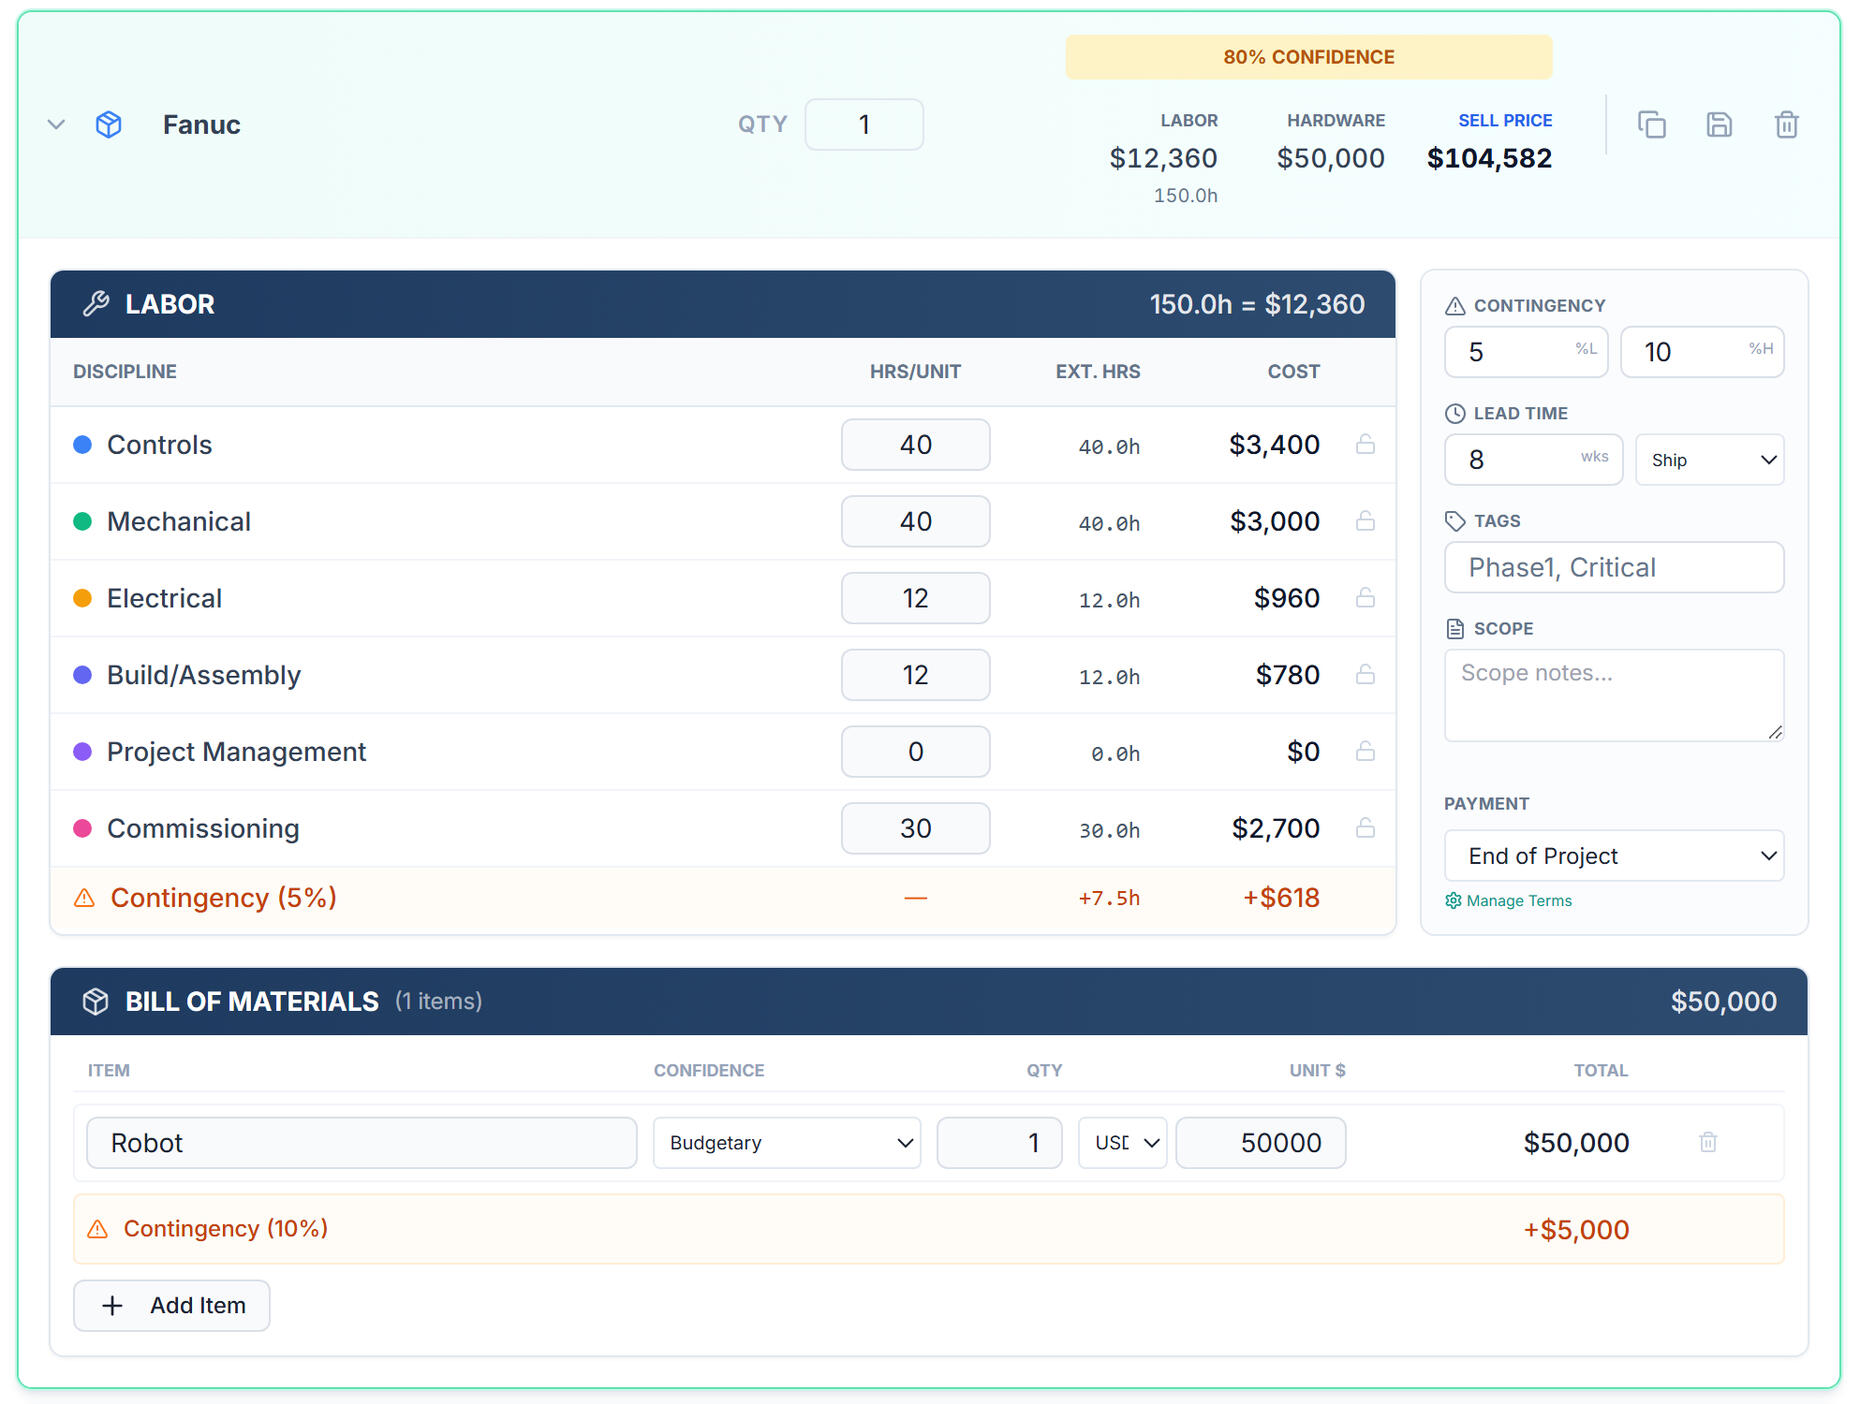Click the blue cube icon beside Fanuc
This screenshot has height=1404, width=1860.
pos(109,125)
